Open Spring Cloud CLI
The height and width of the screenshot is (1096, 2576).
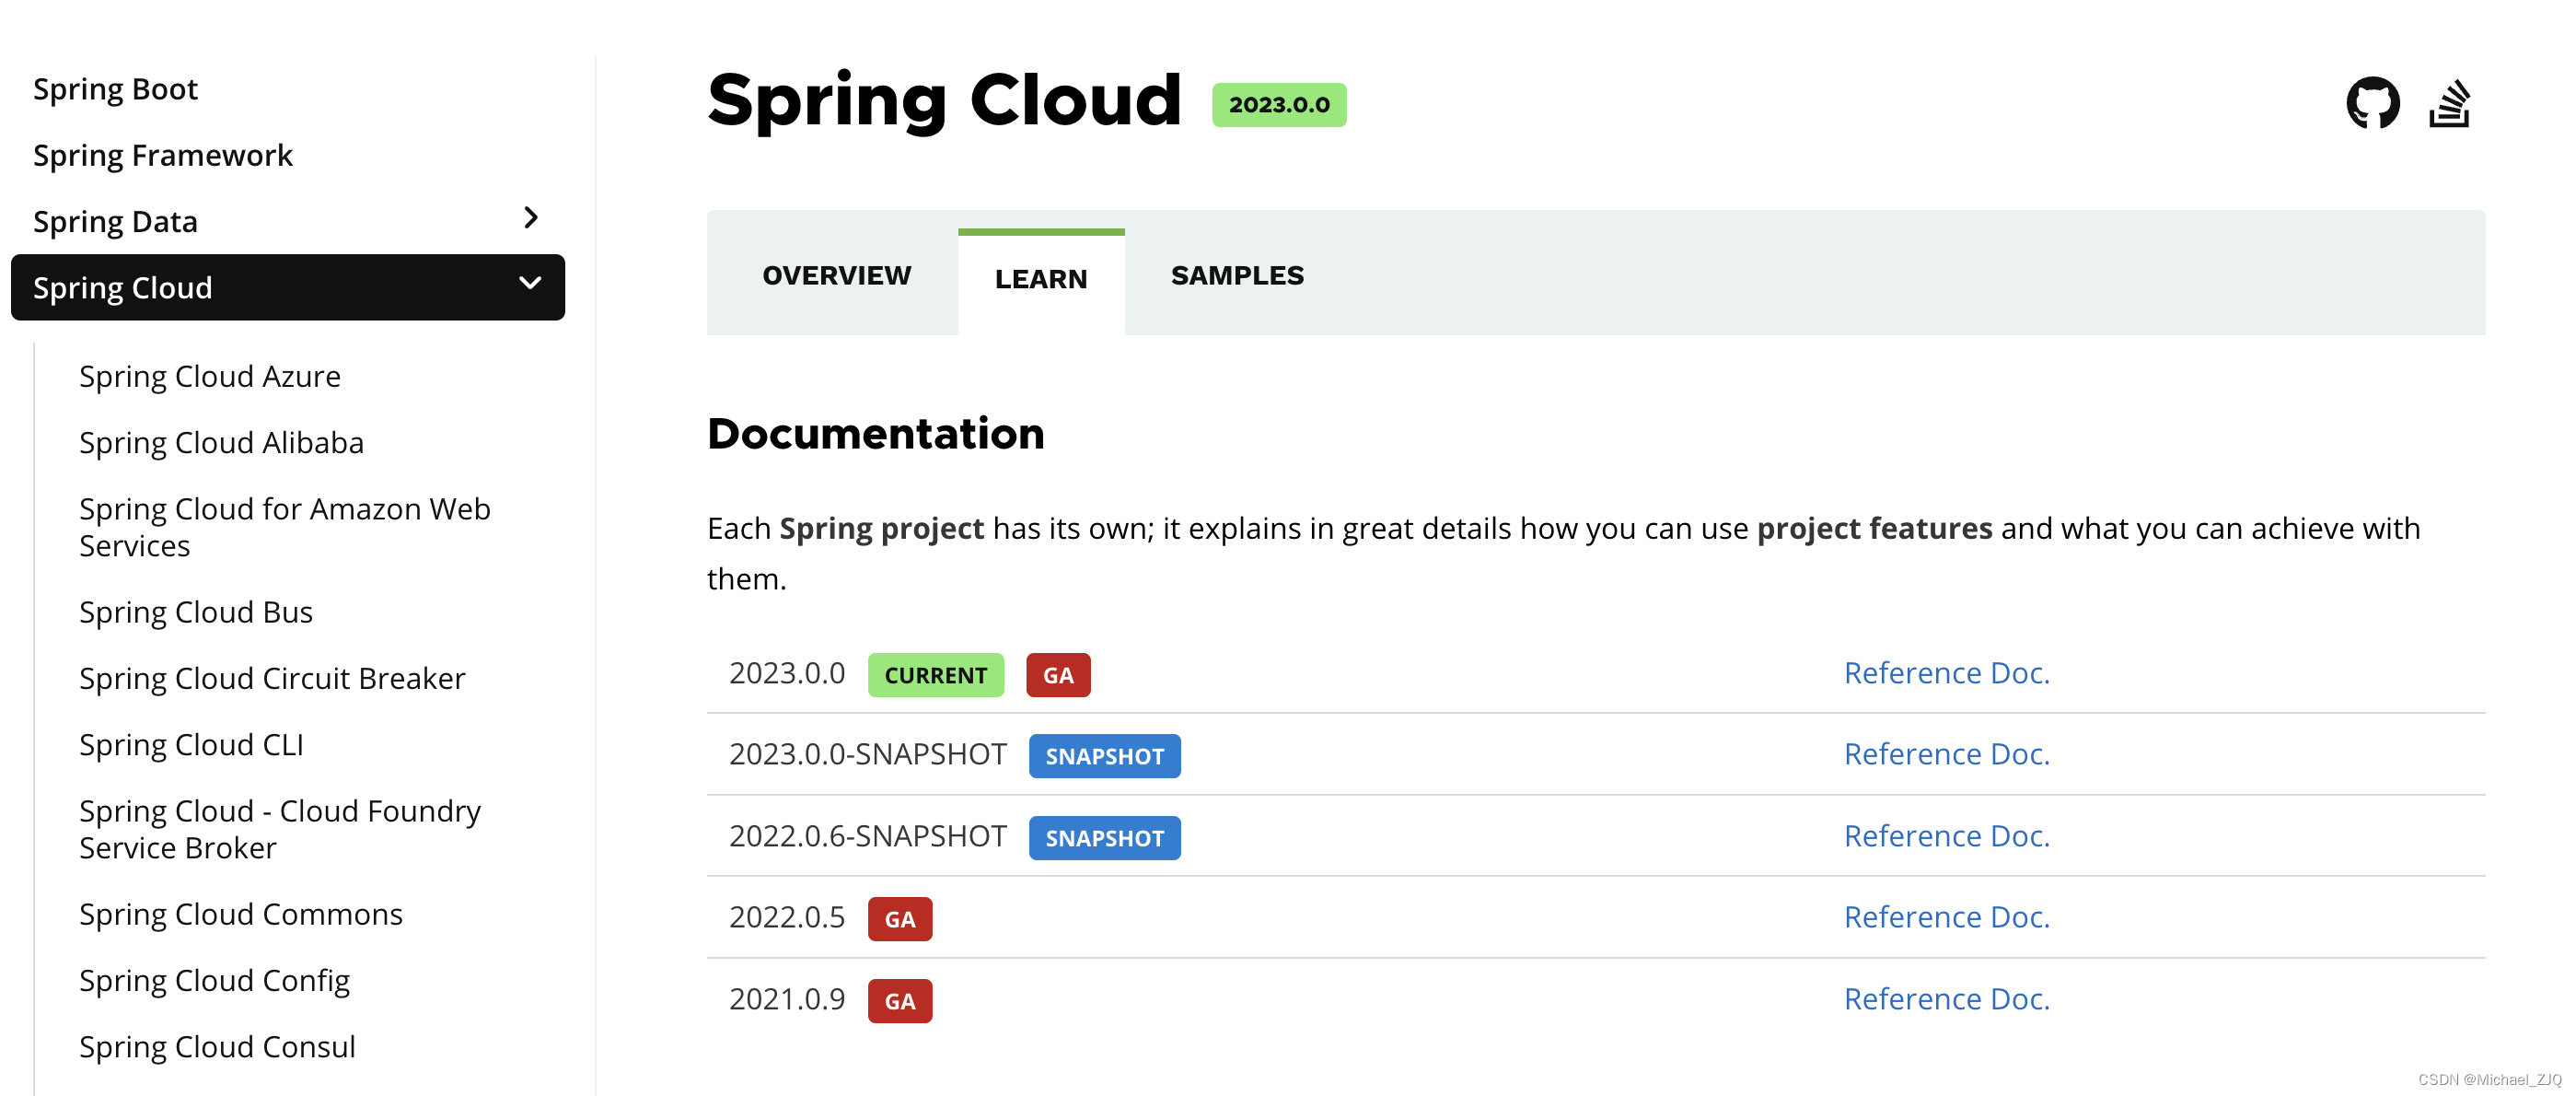(191, 745)
